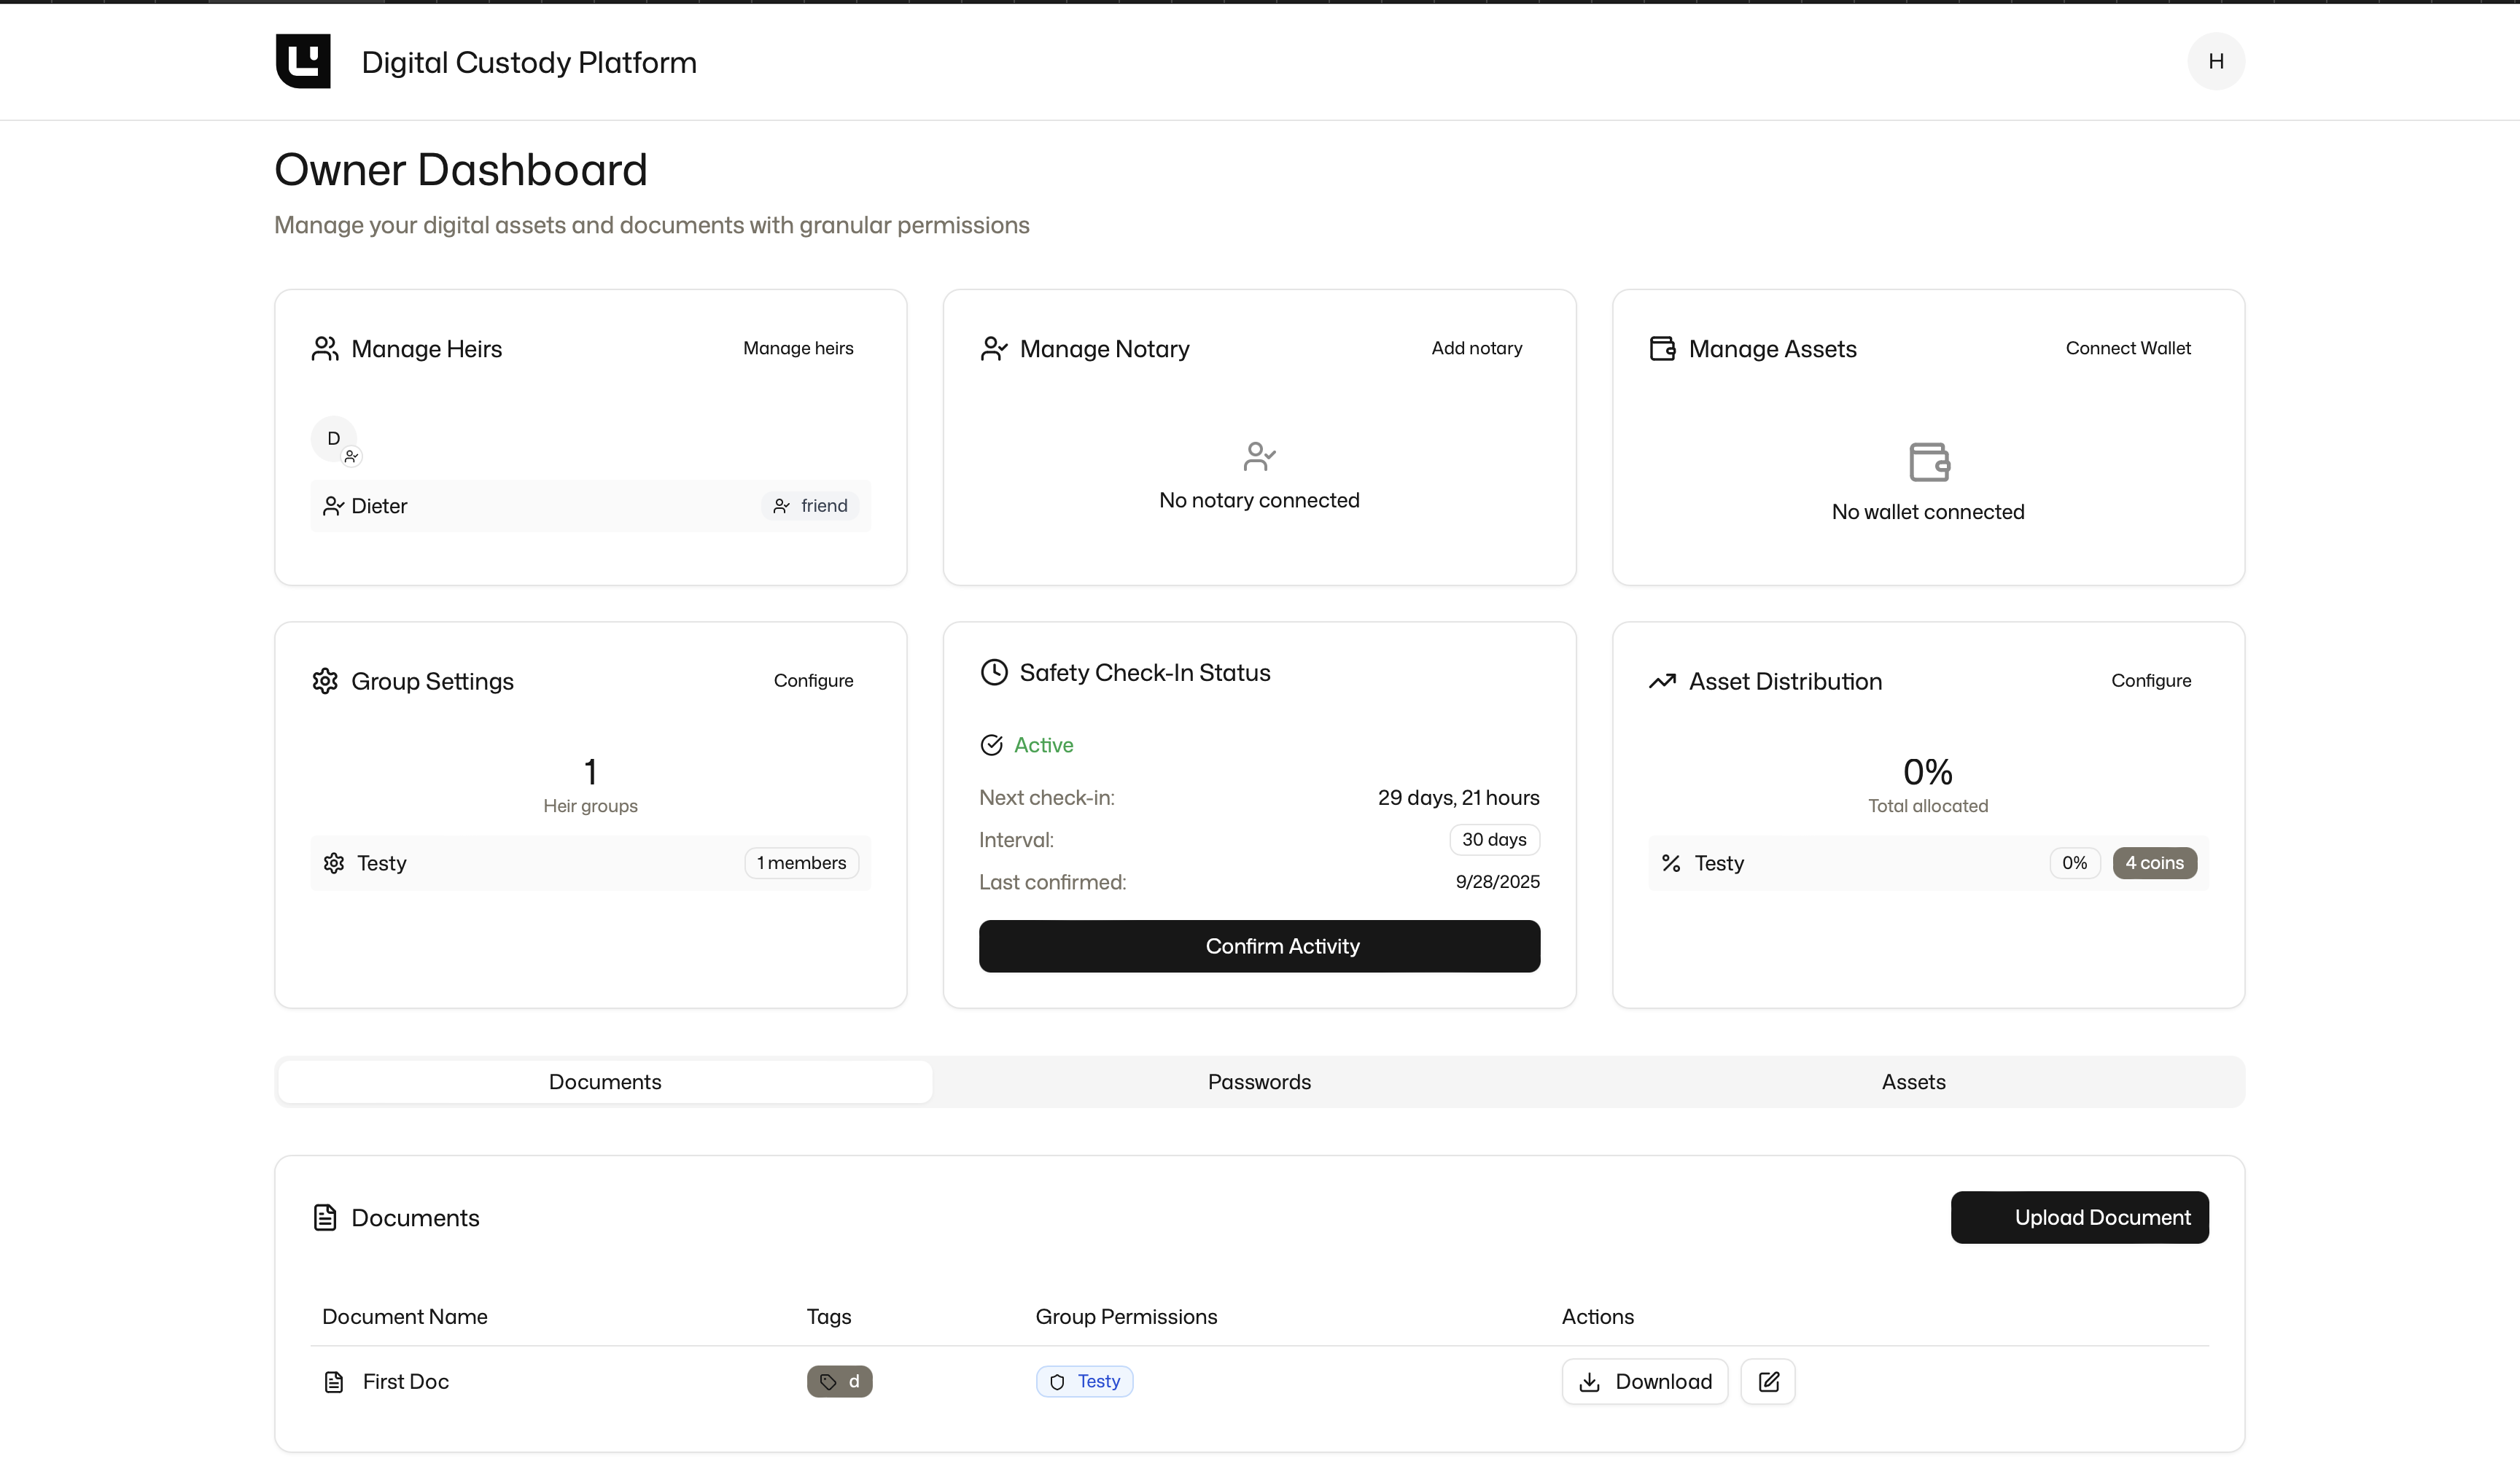This screenshot has width=2520, height=1461.
Task: Open the H user avatar menu
Action: point(2215,61)
